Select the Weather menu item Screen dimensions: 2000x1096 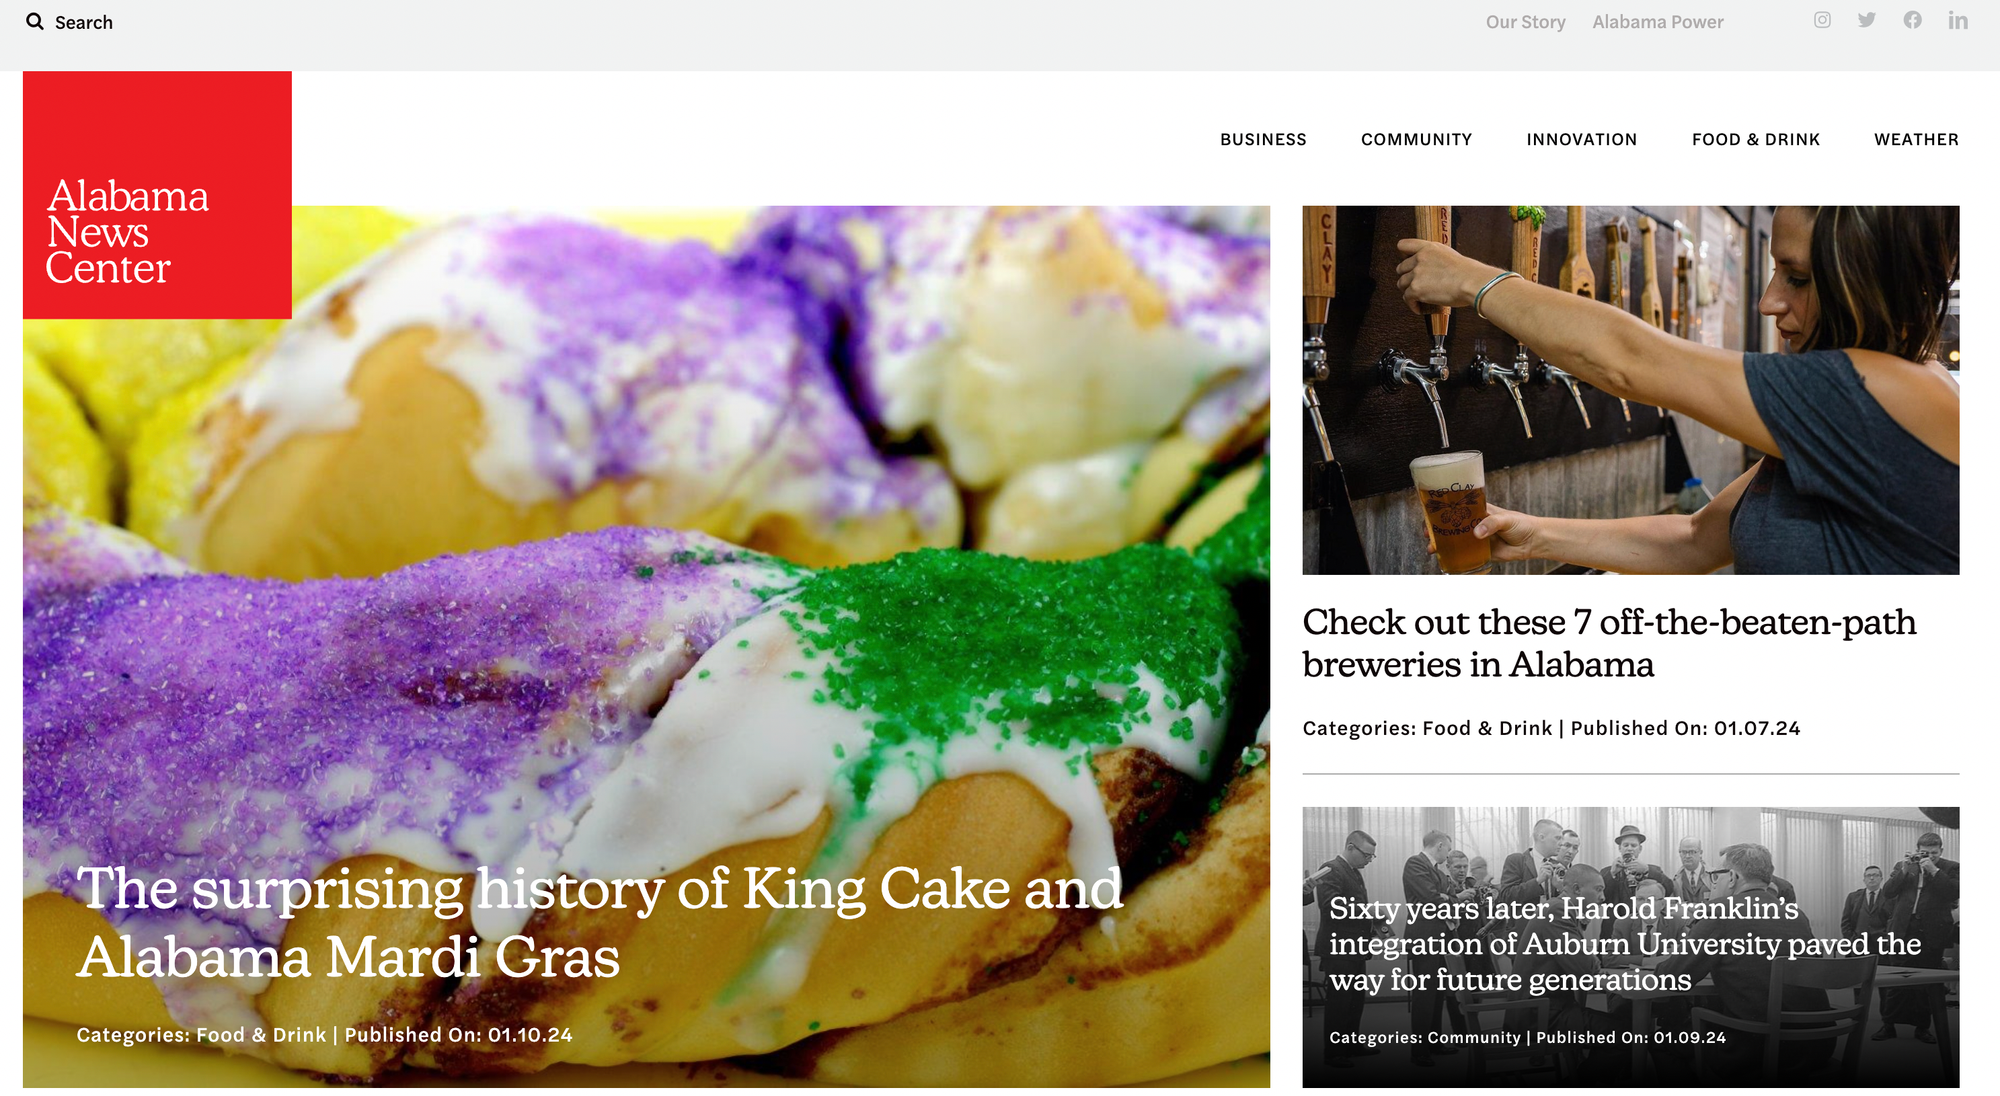pyautogui.click(x=1916, y=139)
